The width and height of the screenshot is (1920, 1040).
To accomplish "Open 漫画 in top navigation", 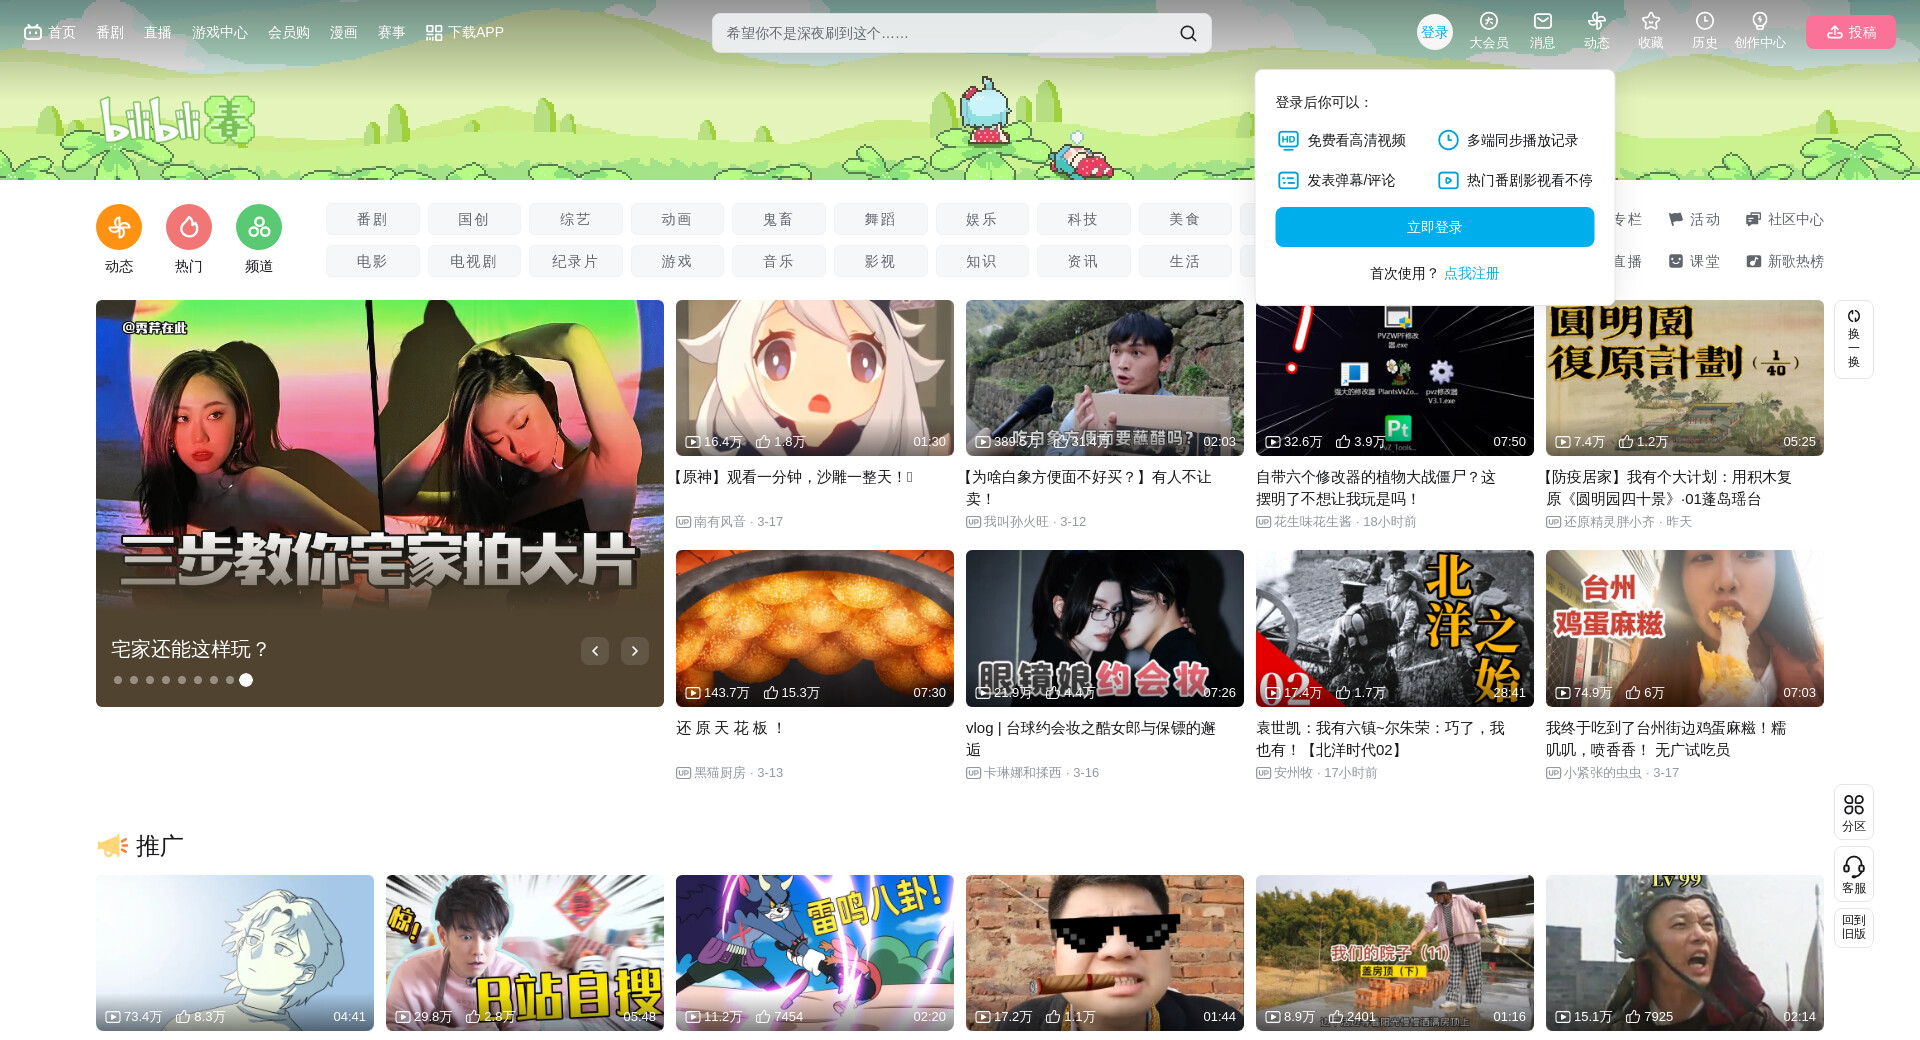I will (344, 32).
